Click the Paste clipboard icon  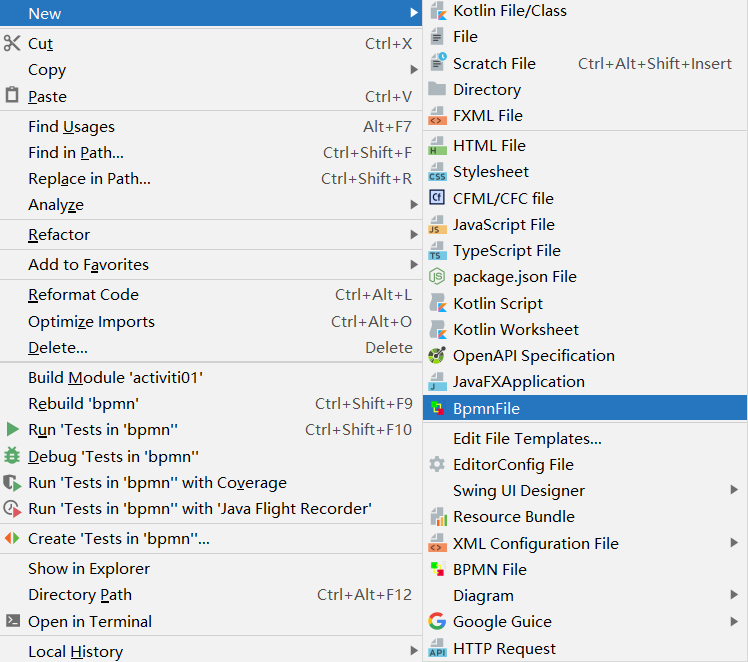click(x=12, y=95)
